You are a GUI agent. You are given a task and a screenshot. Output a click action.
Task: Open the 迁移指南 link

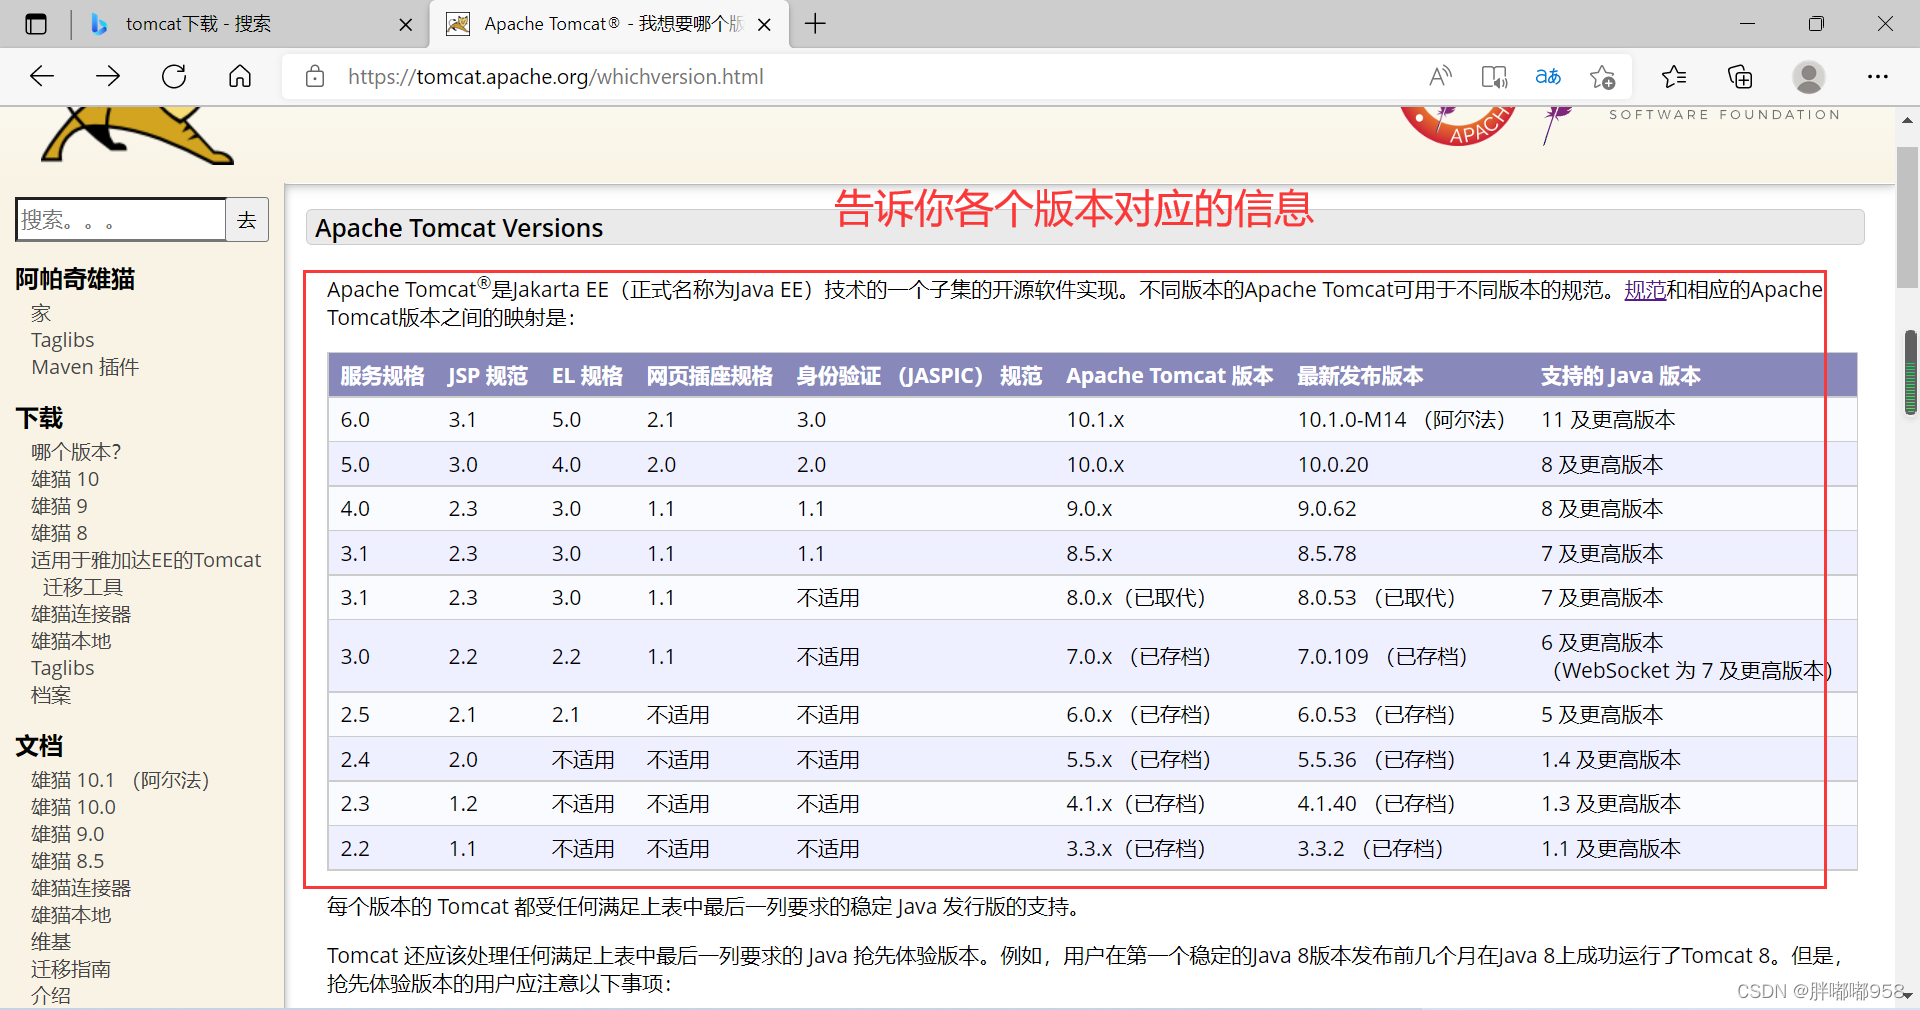(x=71, y=969)
